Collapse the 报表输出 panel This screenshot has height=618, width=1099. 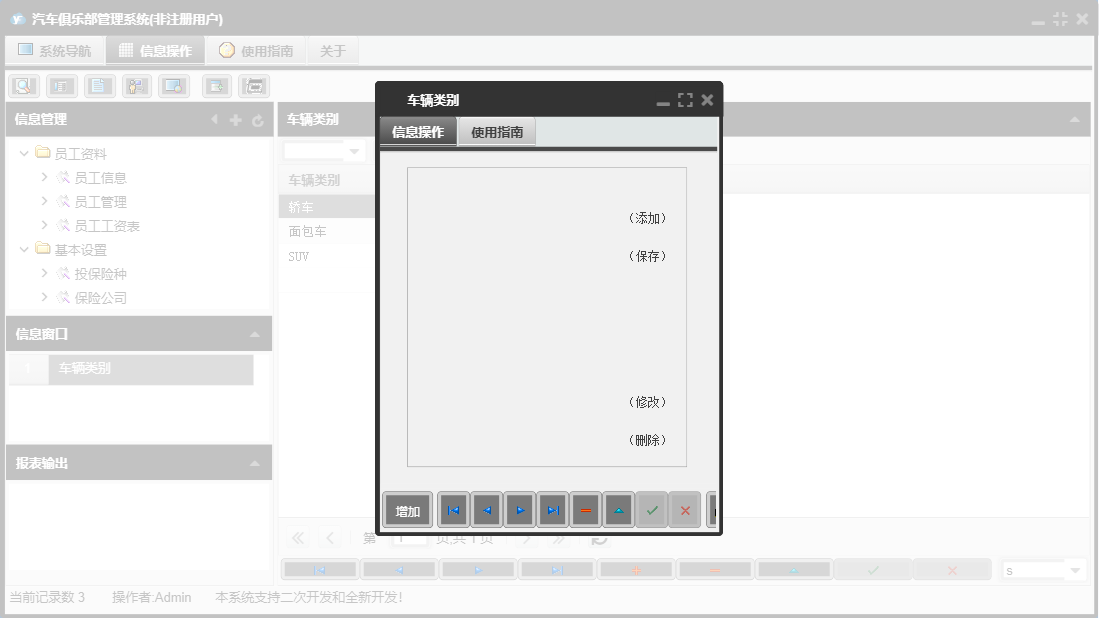(254, 463)
